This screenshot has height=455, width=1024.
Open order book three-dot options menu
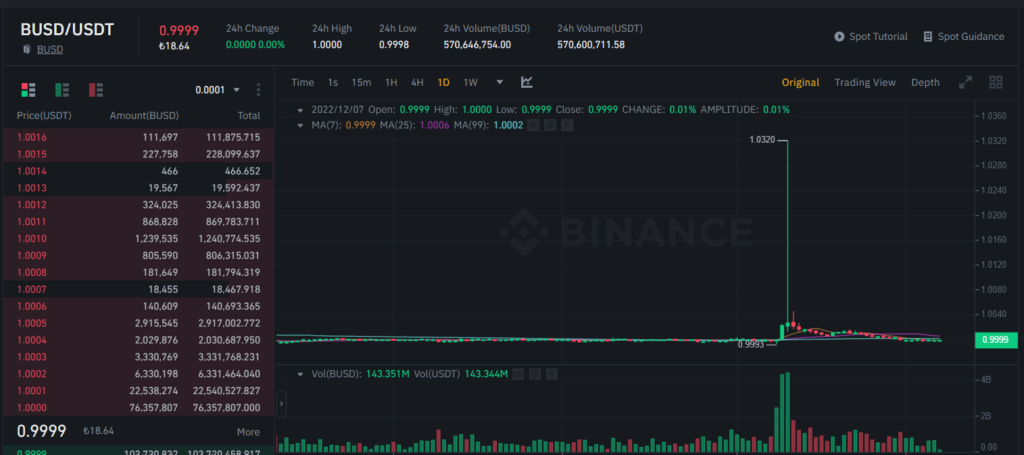pos(259,89)
